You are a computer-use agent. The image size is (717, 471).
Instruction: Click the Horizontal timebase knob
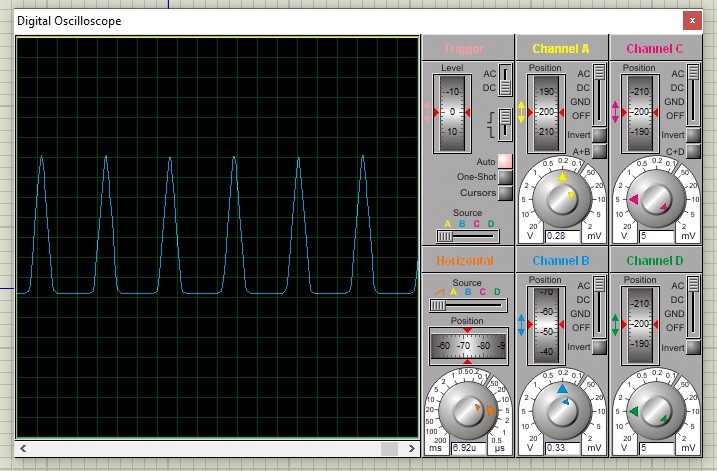[x=468, y=410]
